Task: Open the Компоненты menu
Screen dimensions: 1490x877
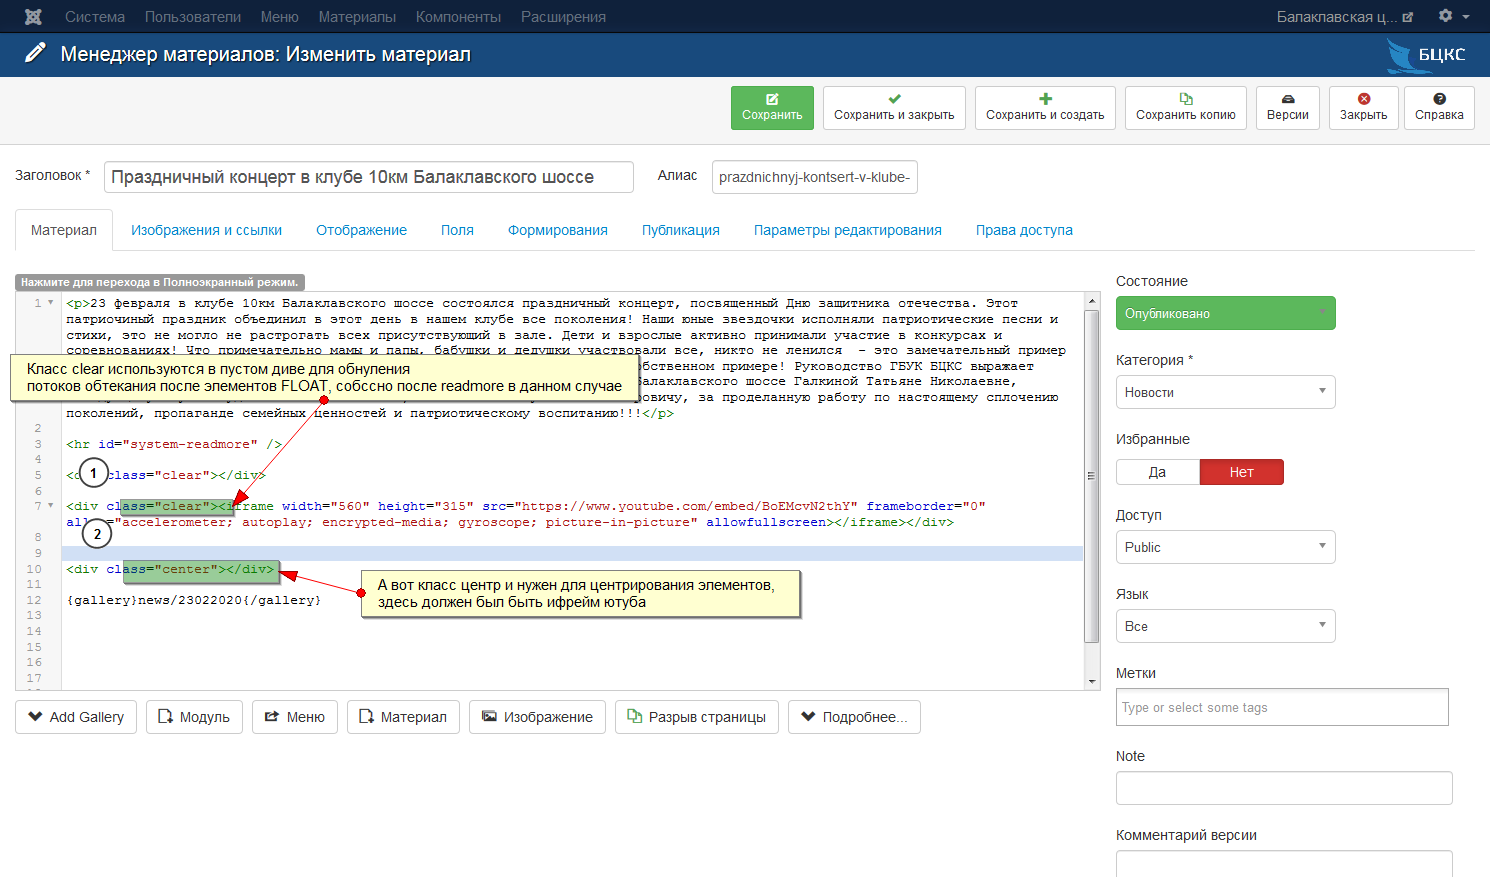Action: pyautogui.click(x=458, y=17)
